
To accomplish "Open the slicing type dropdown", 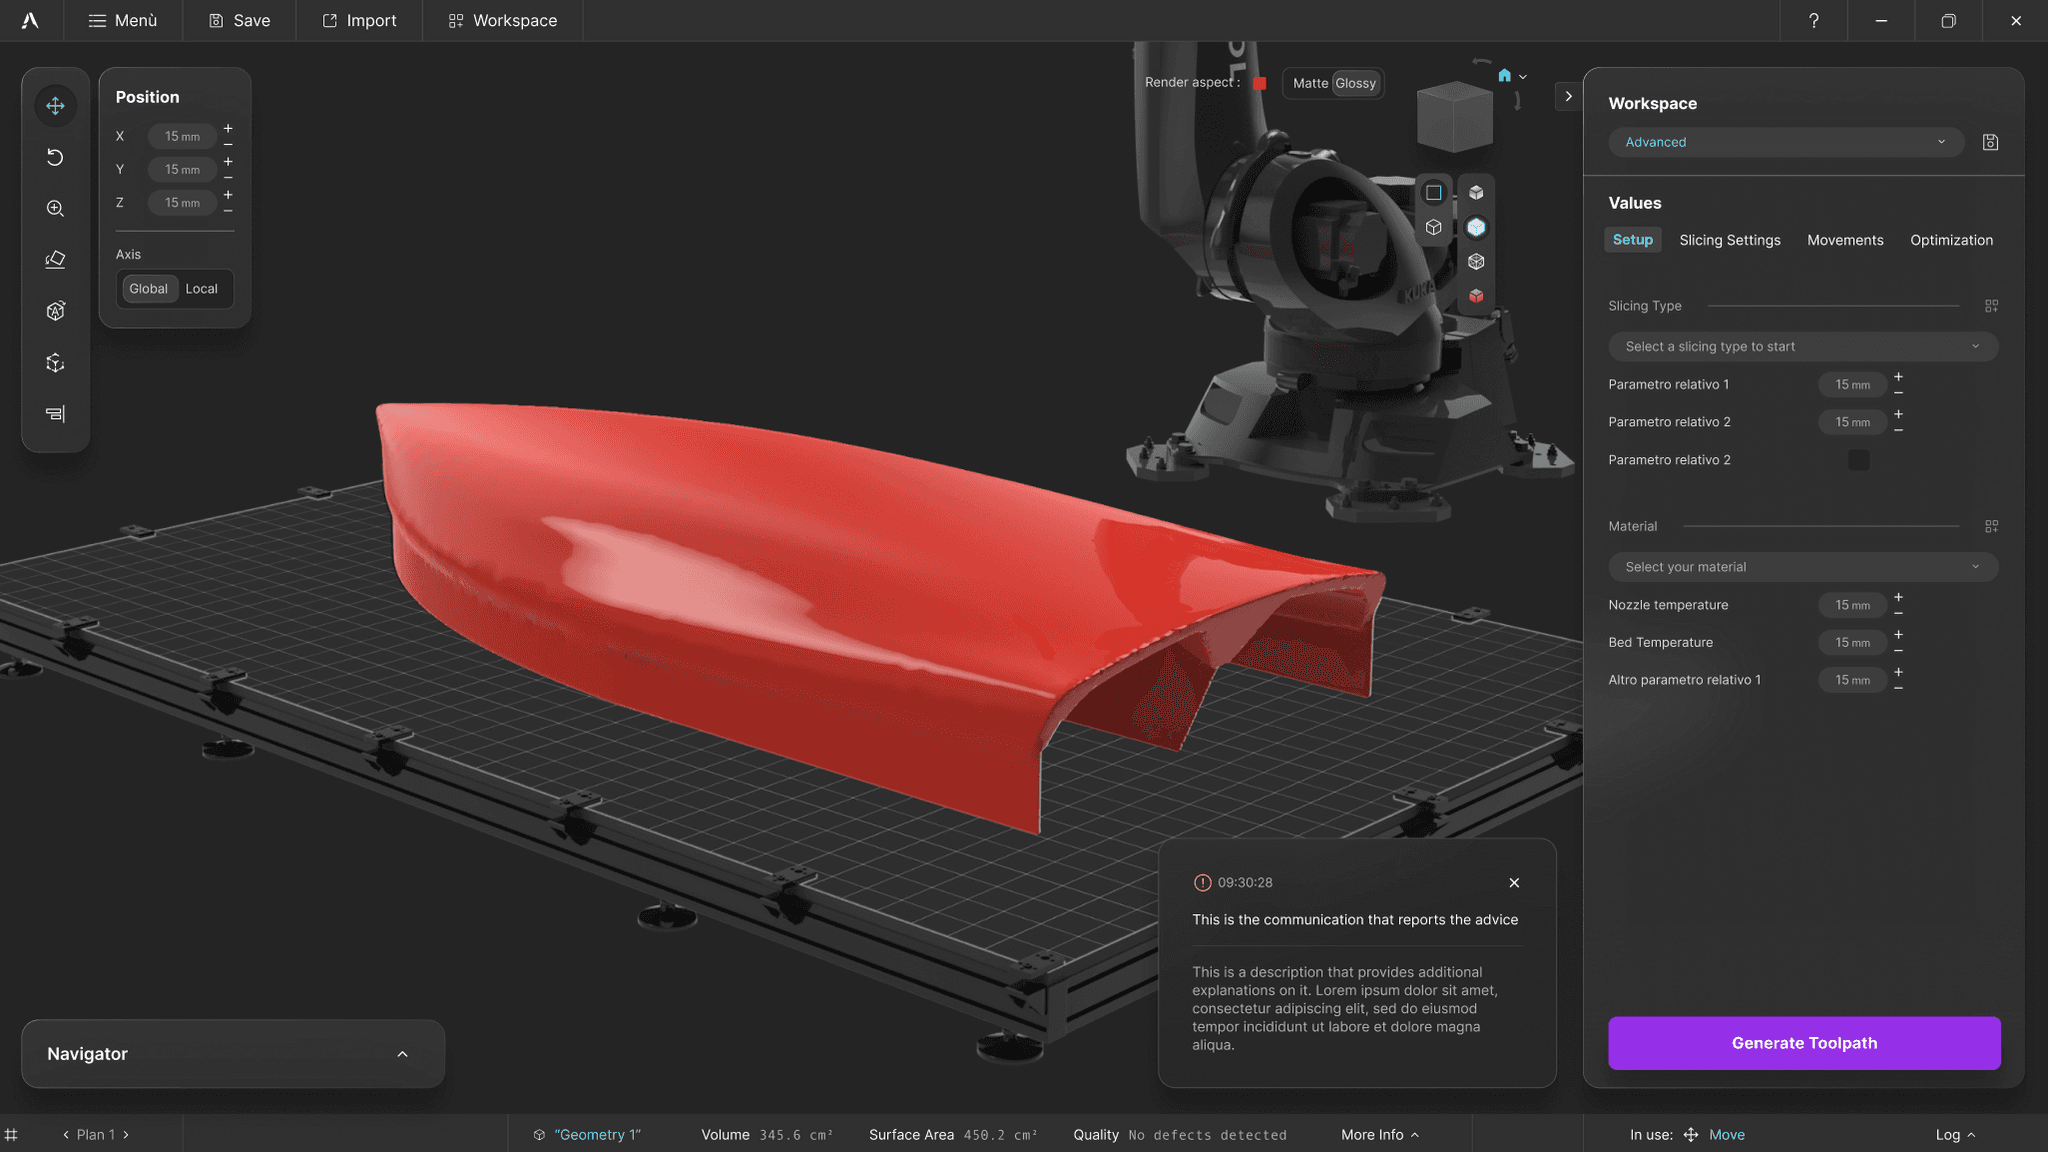I will point(1802,347).
